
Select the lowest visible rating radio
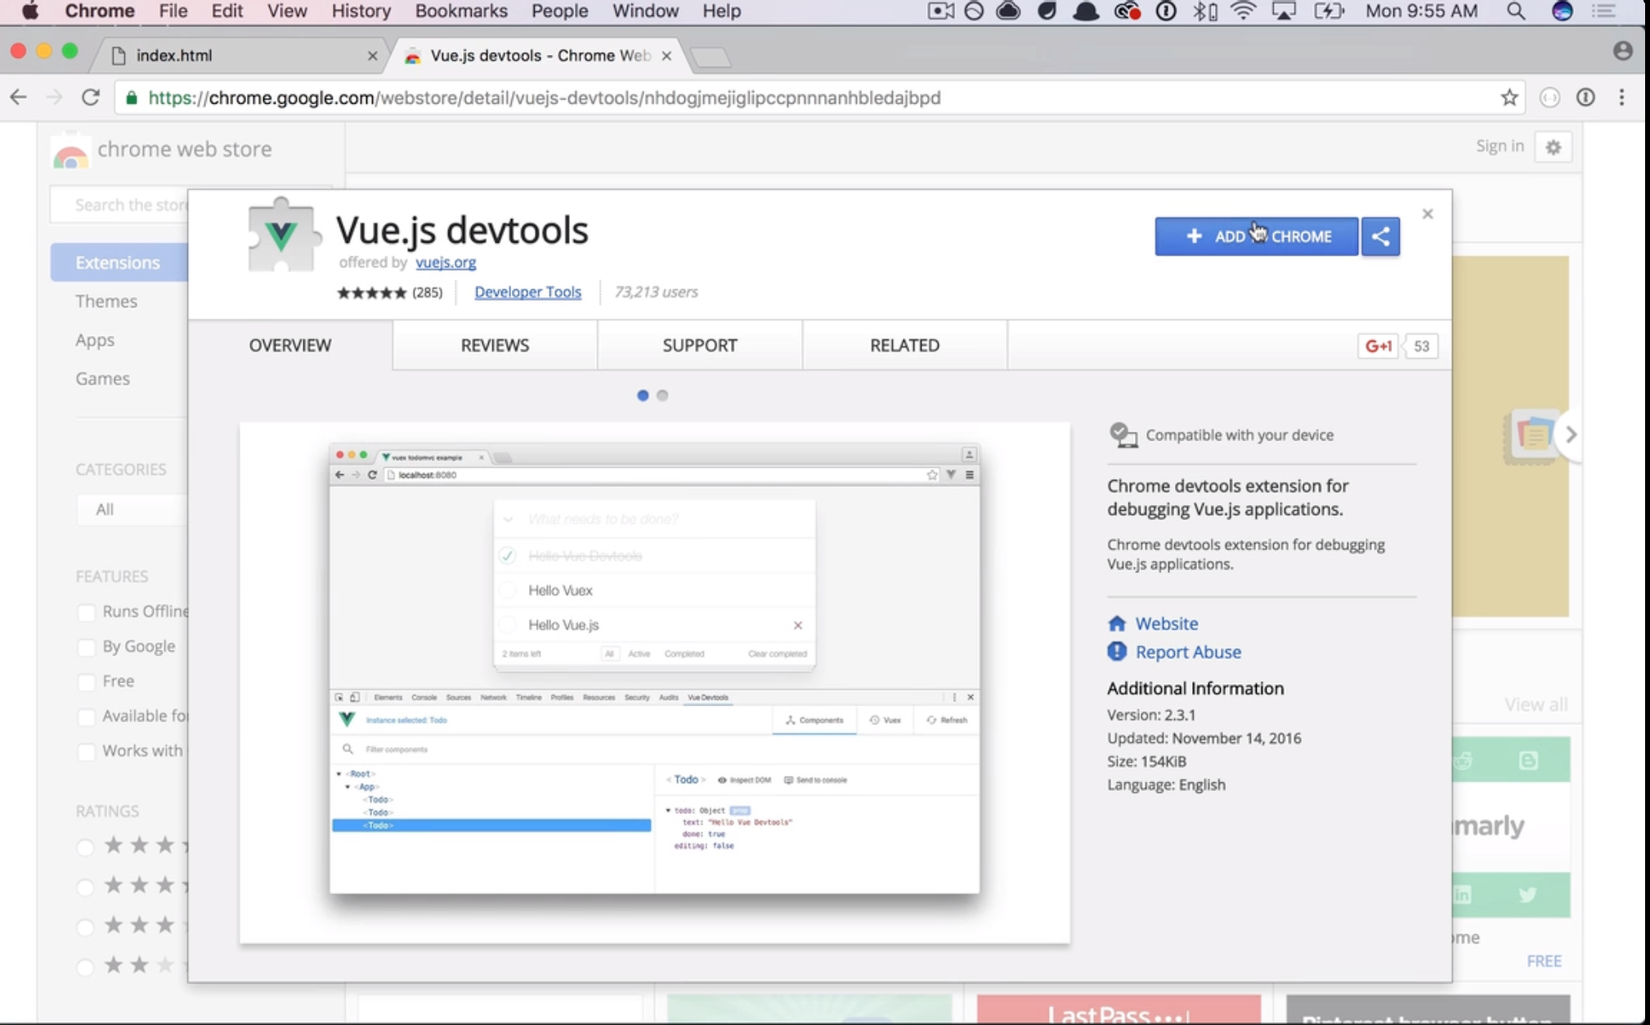point(85,967)
